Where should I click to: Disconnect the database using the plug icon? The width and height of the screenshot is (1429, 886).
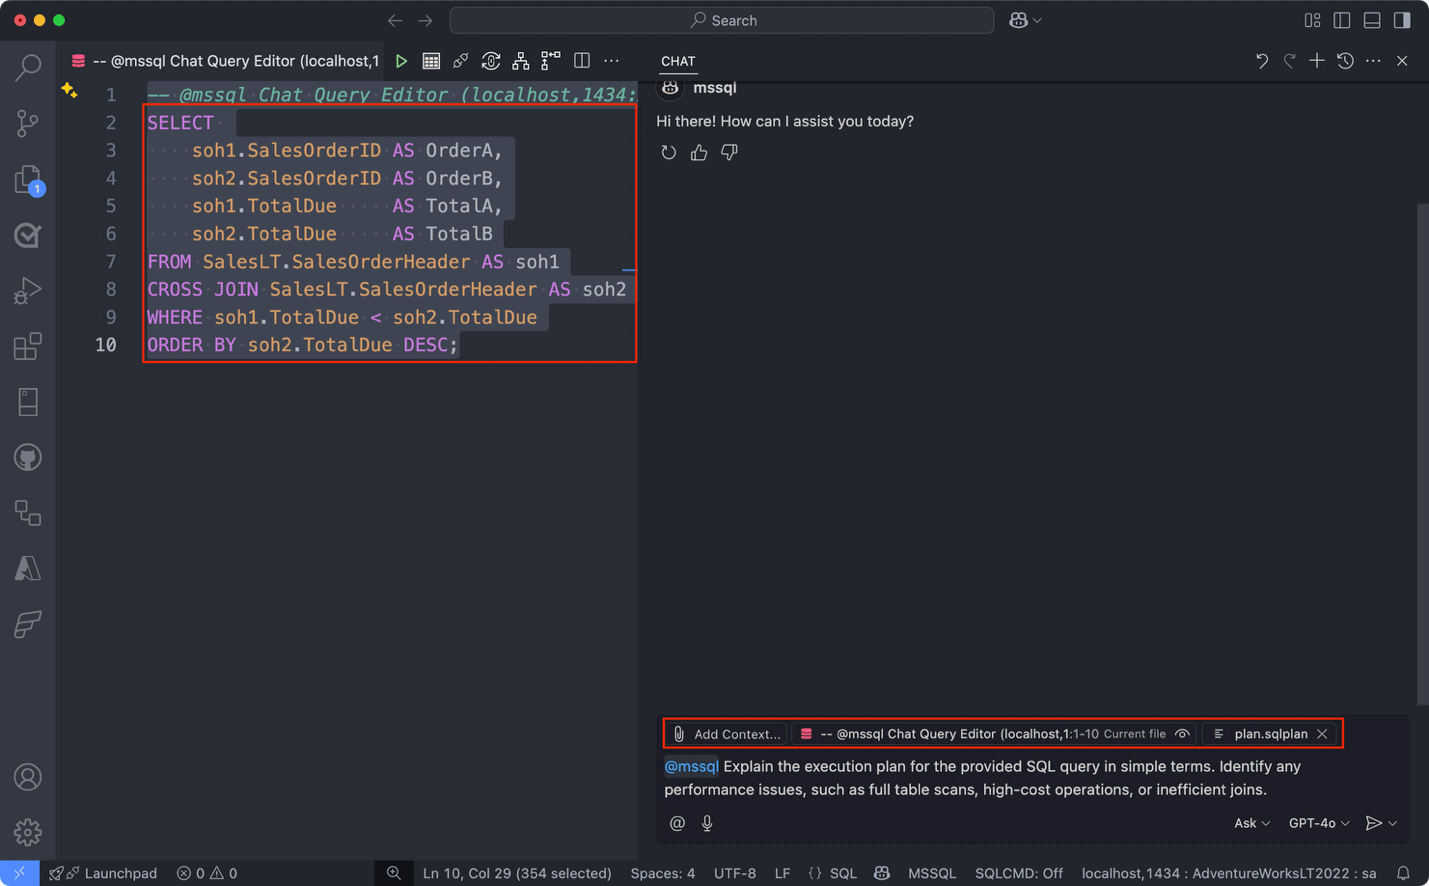[x=460, y=60]
